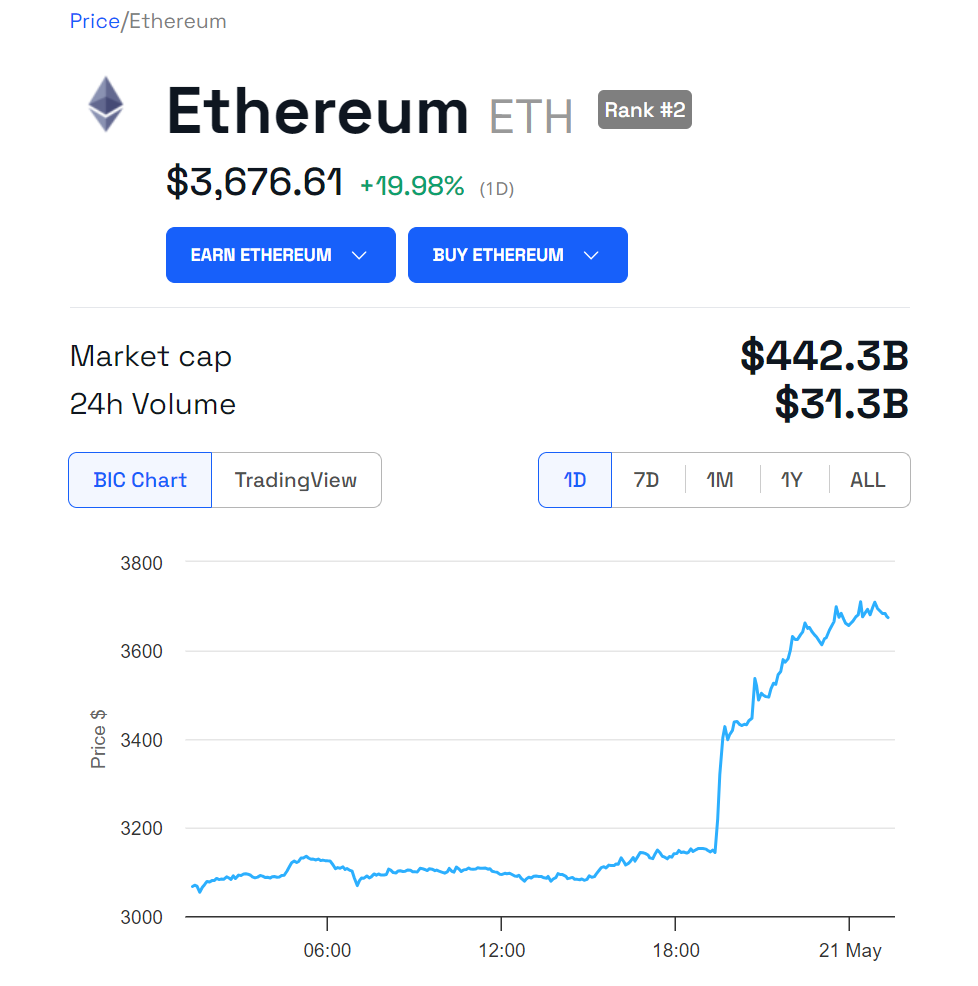Click the 12:00 axis tick label
The image size is (978, 986).
(501, 950)
